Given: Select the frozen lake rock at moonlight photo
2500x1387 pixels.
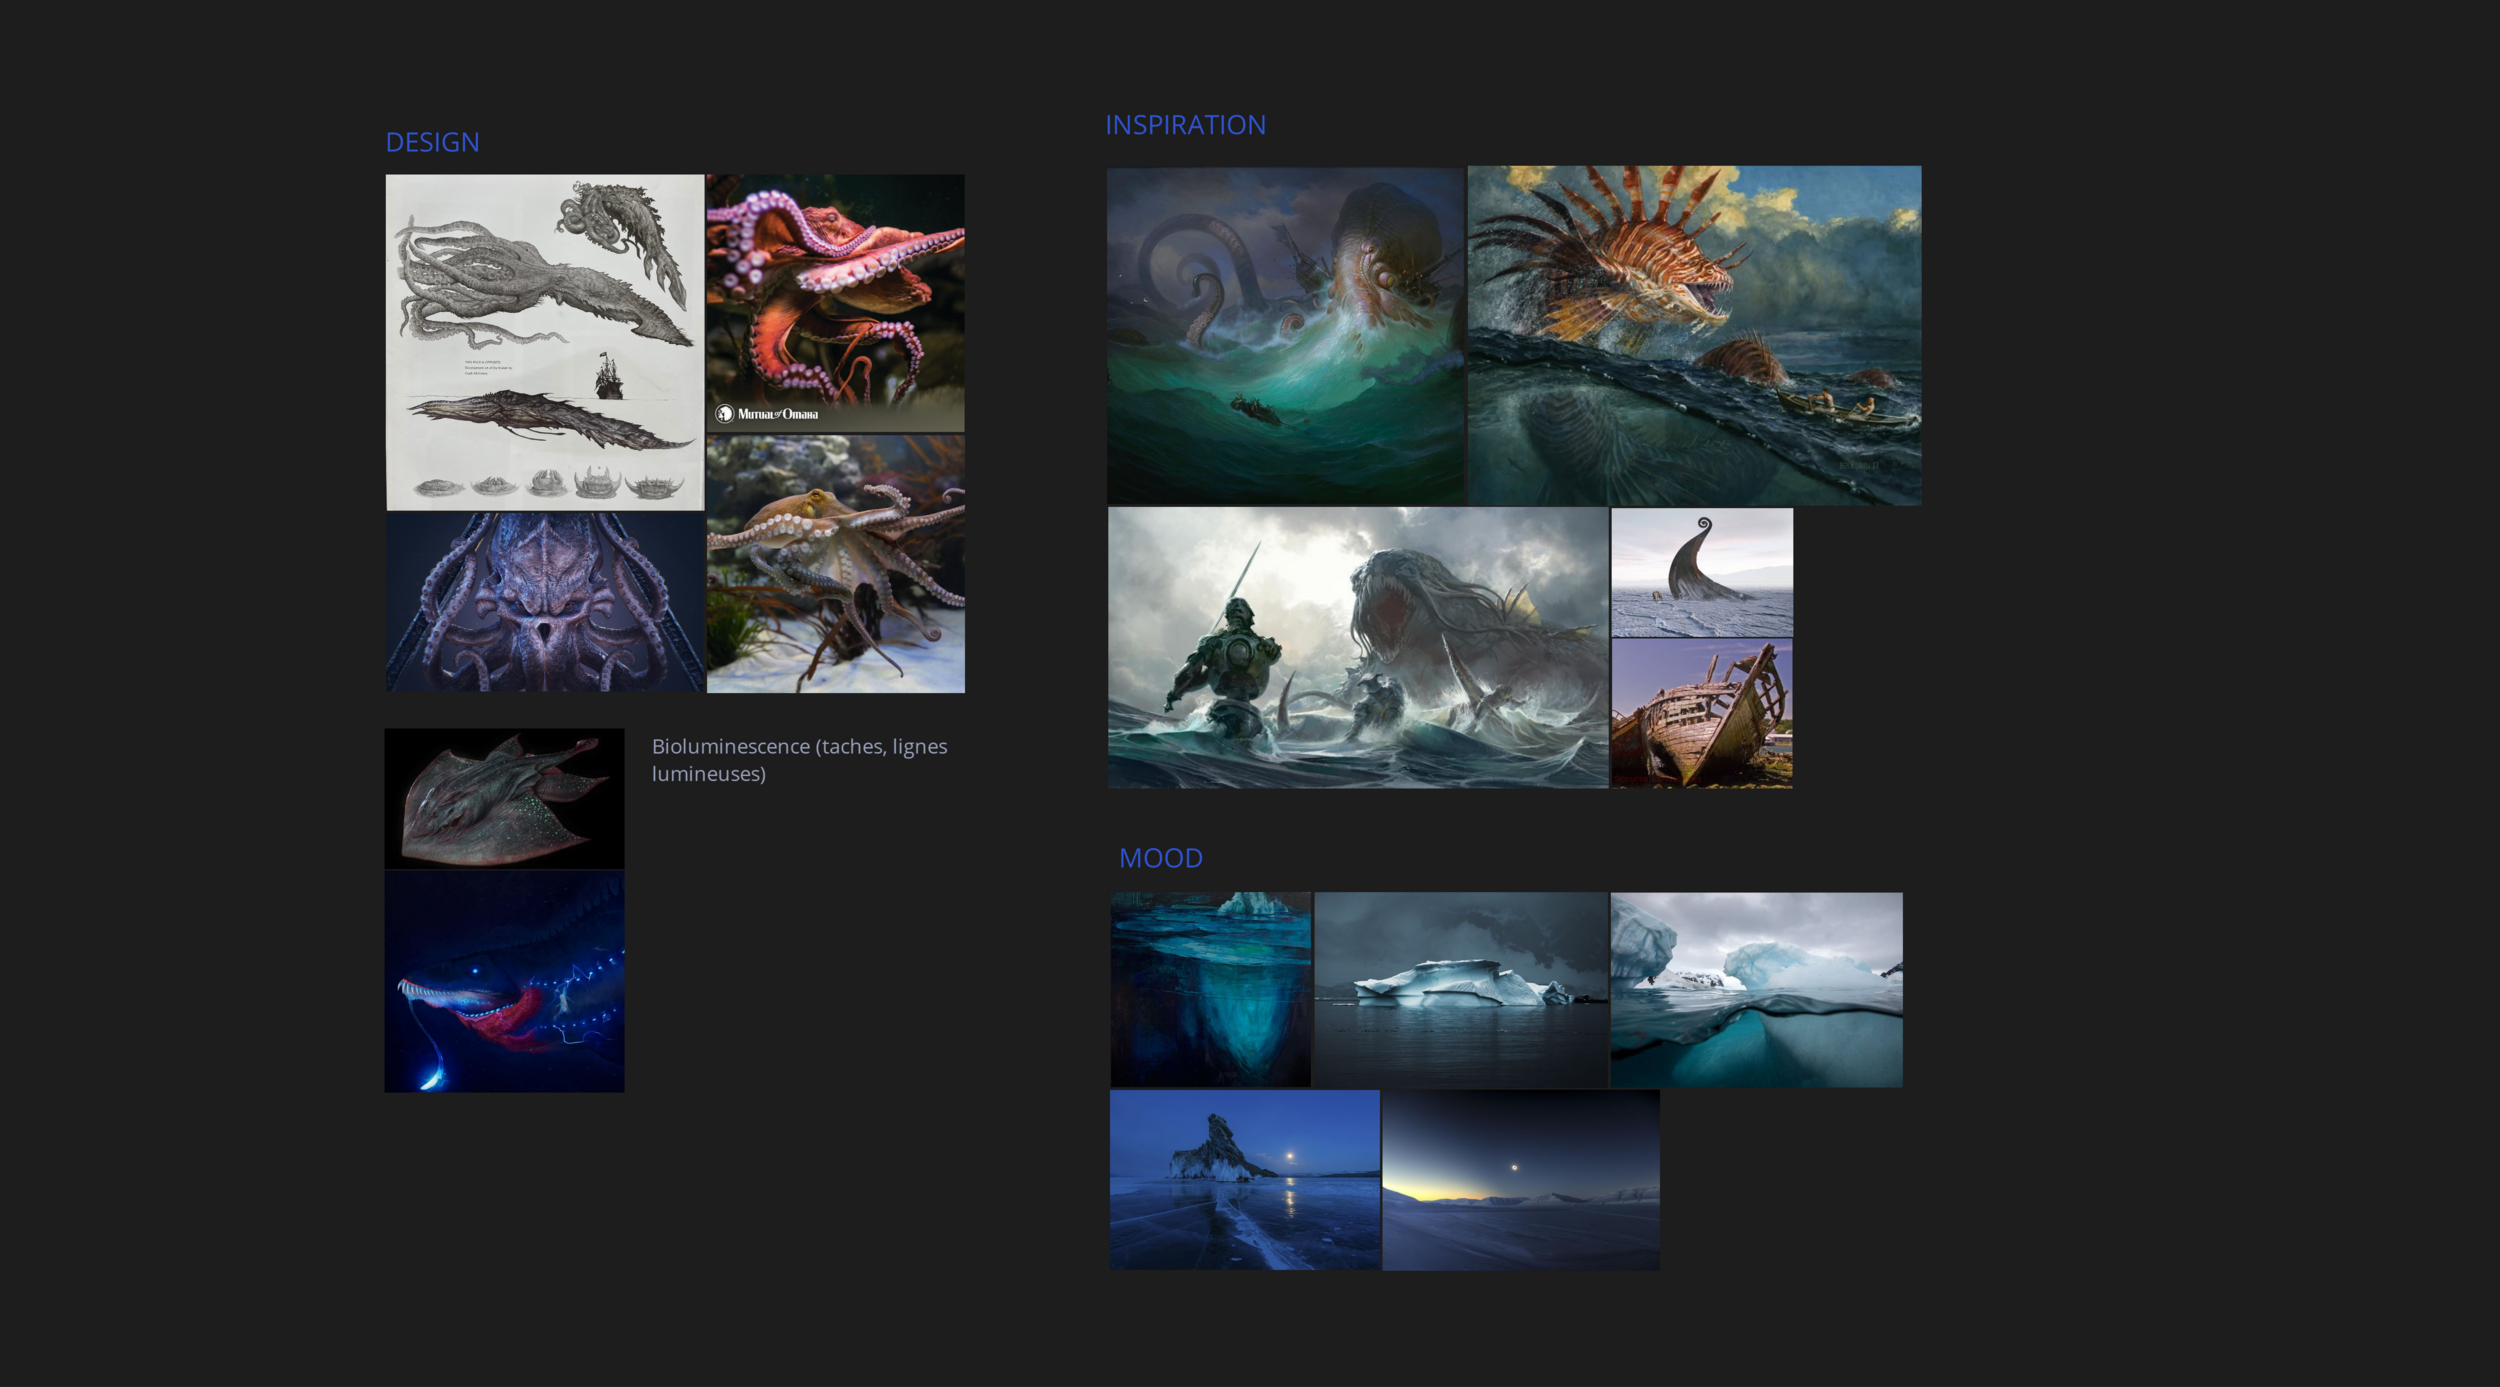Looking at the screenshot, I should tap(1244, 1180).
